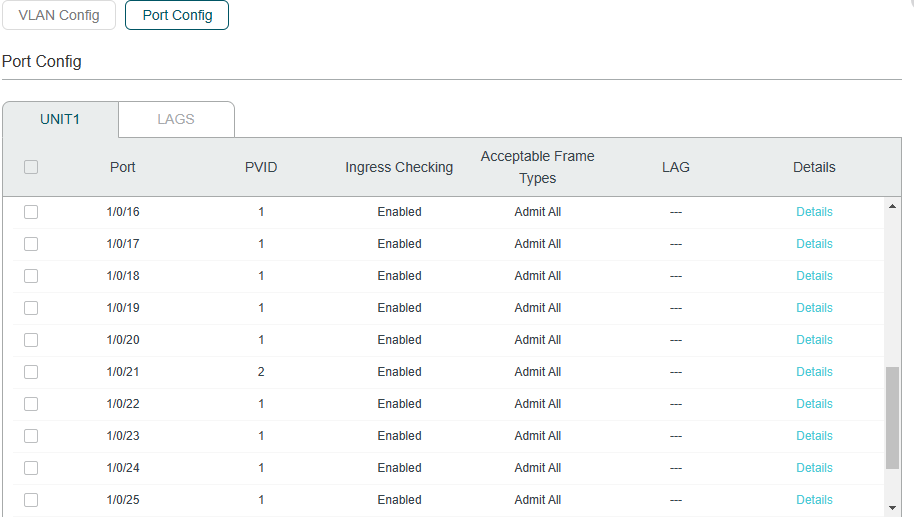Select the checkbox for port 1/0/25

31,500
